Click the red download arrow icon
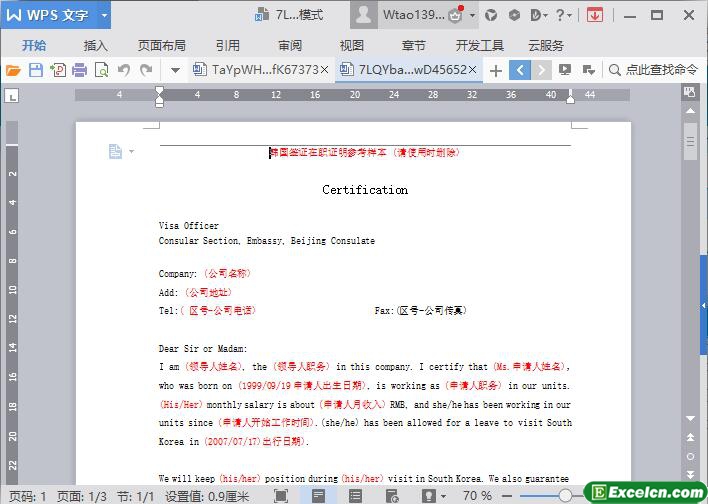708x504 pixels. (x=595, y=15)
